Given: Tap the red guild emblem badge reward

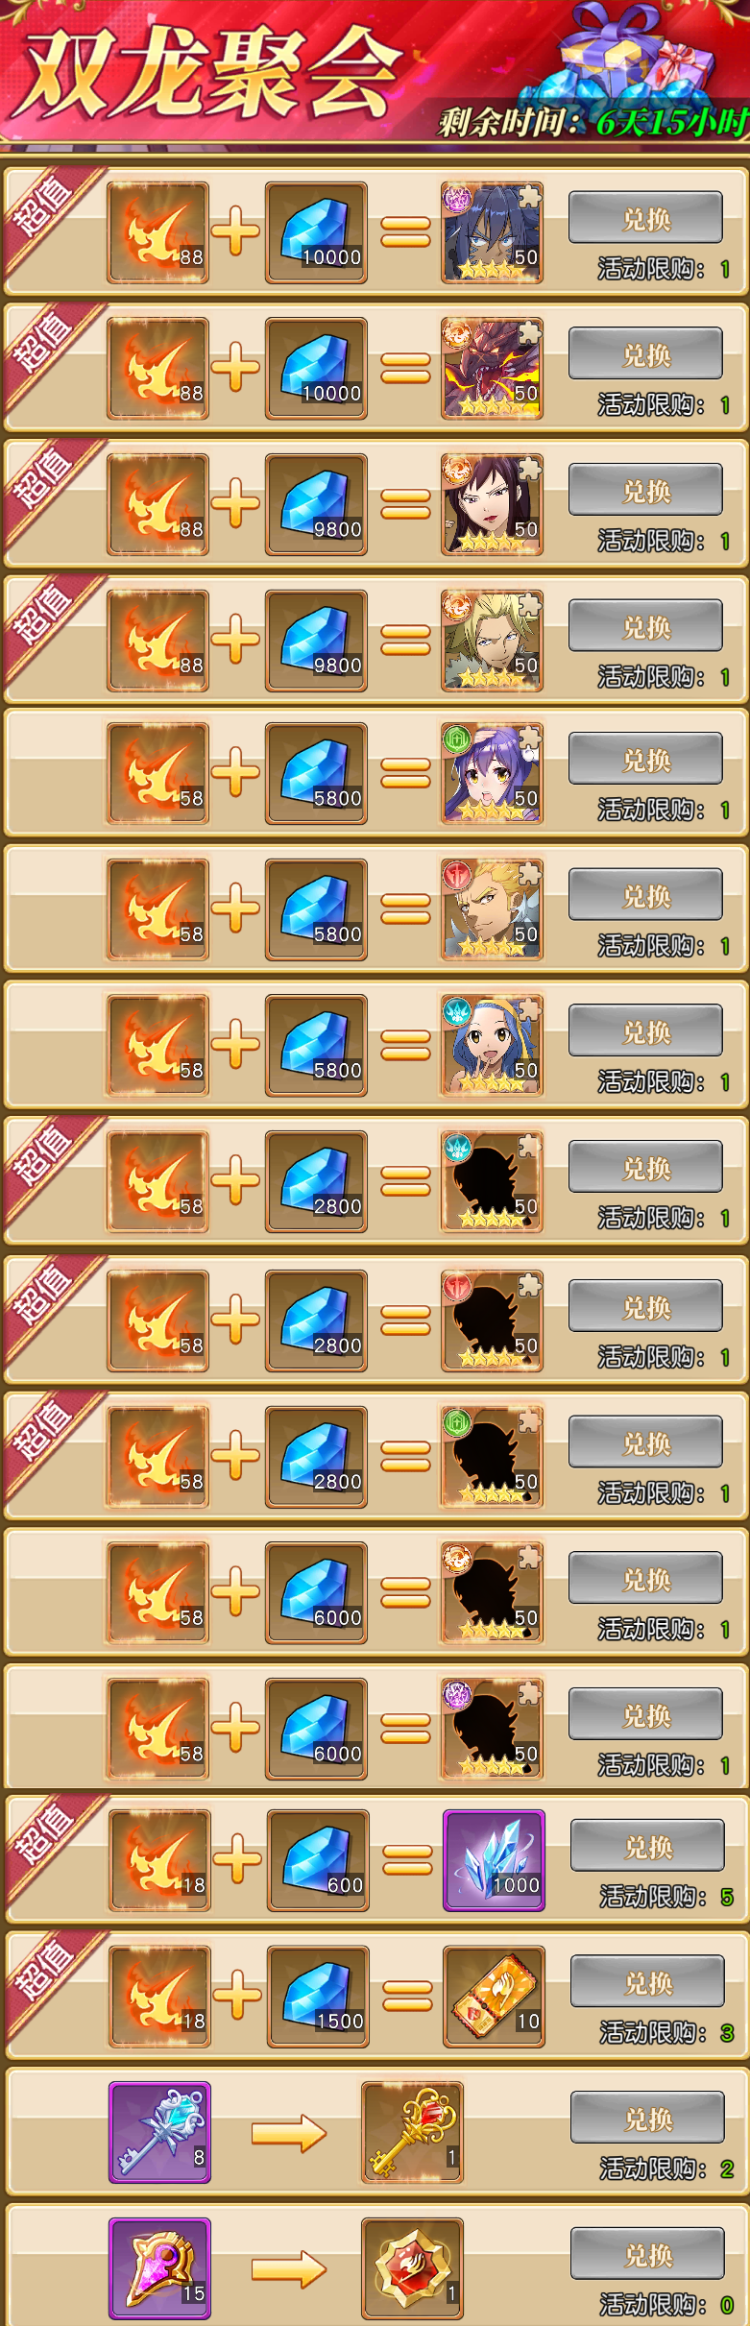Looking at the screenshot, I should [x=412, y=2268].
